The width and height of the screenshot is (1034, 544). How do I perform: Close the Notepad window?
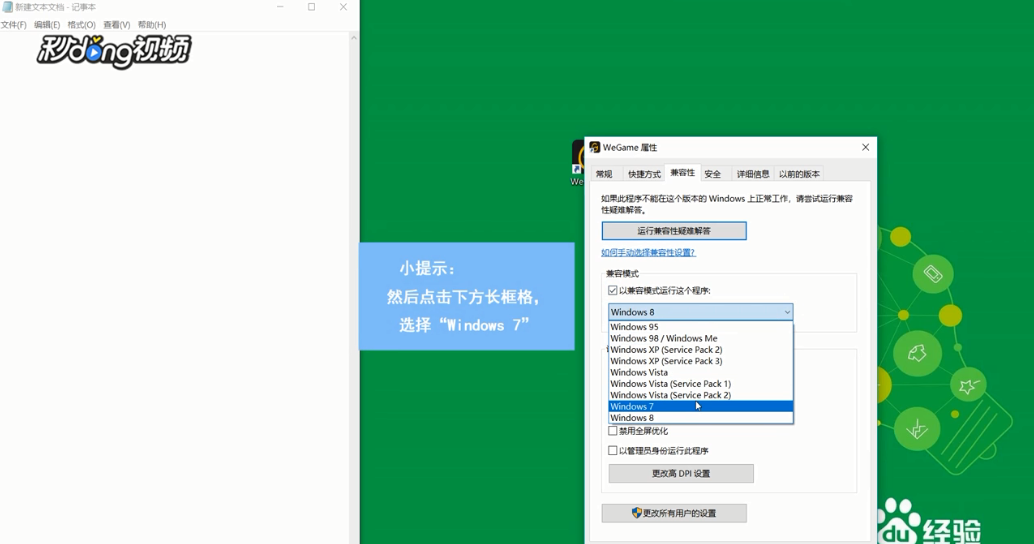pyautogui.click(x=343, y=7)
